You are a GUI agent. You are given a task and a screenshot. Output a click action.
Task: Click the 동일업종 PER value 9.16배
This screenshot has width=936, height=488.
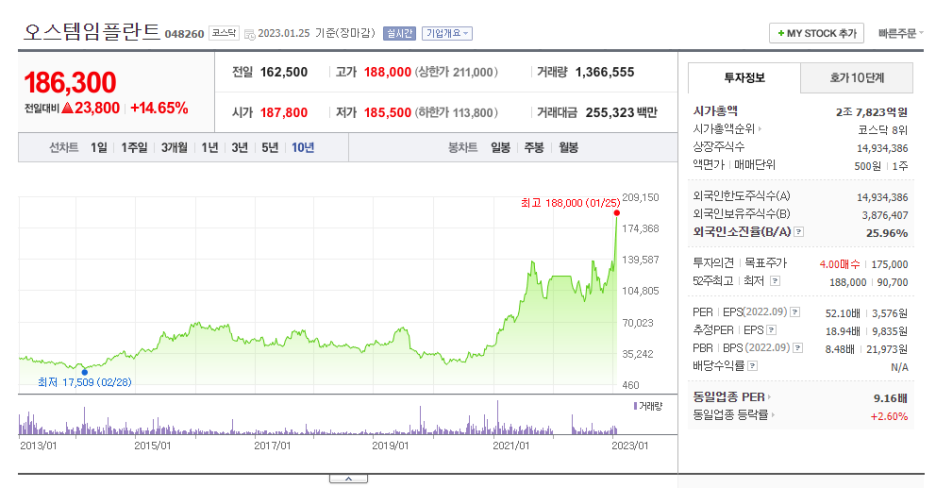[891, 398]
